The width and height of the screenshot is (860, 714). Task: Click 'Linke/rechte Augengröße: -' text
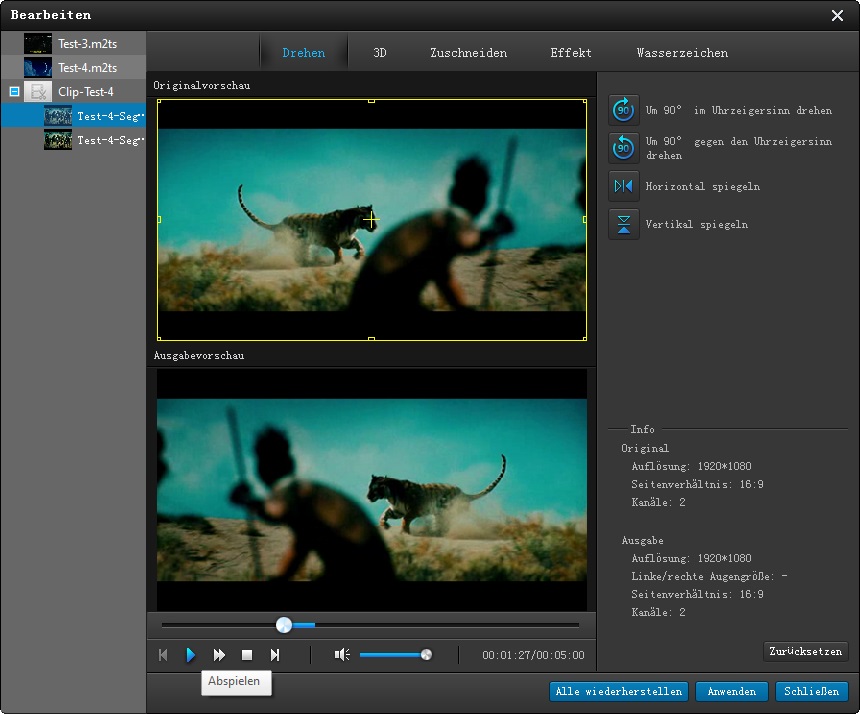tap(709, 576)
